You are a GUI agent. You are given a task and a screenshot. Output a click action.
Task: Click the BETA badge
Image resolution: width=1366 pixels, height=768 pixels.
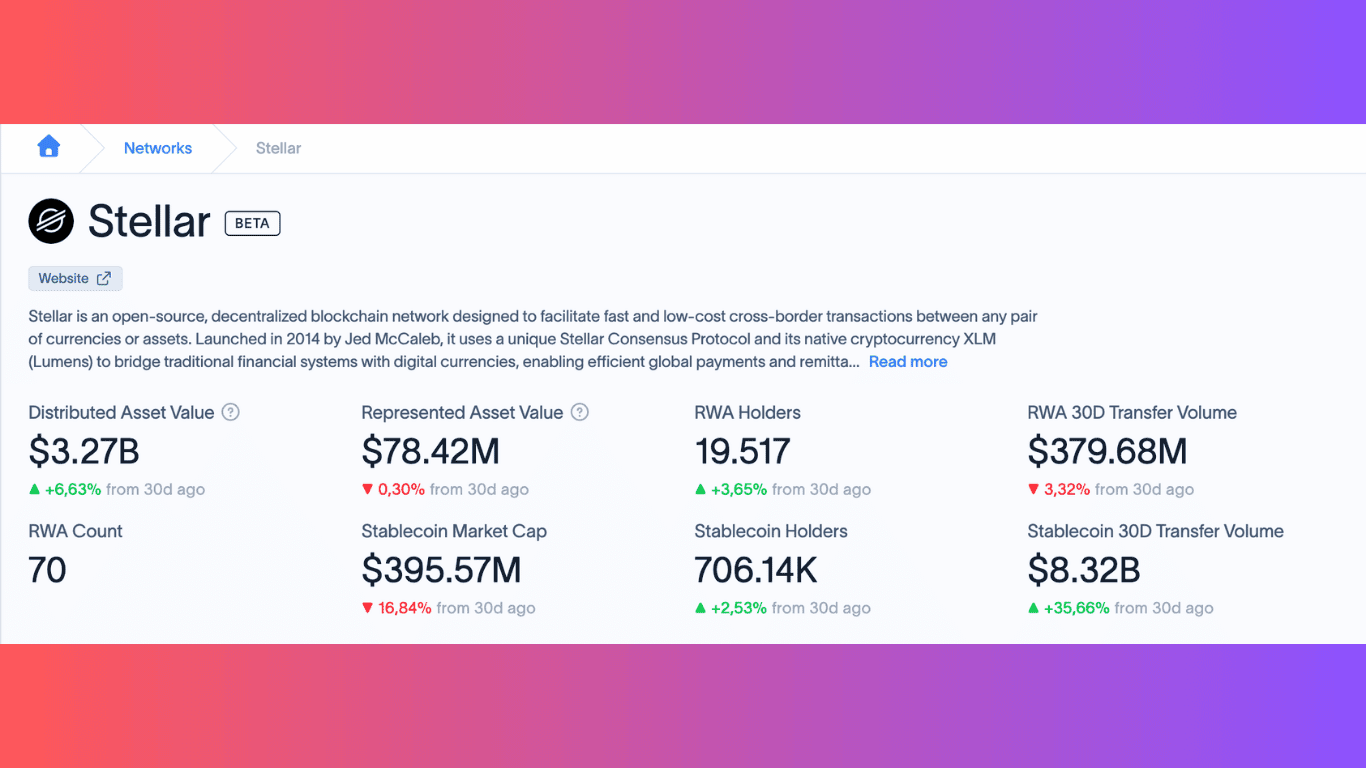[x=252, y=223]
